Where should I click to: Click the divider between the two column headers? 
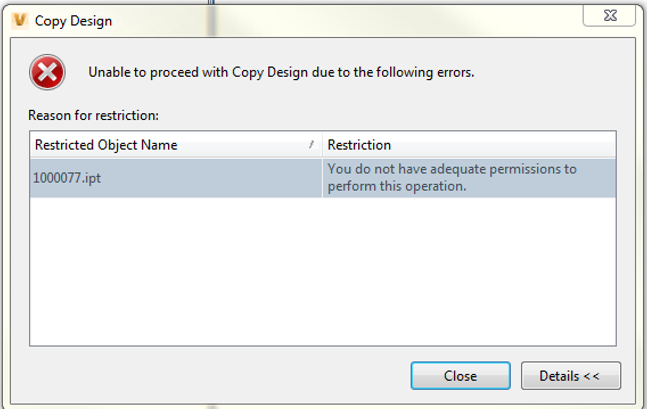[x=322, y=145]
